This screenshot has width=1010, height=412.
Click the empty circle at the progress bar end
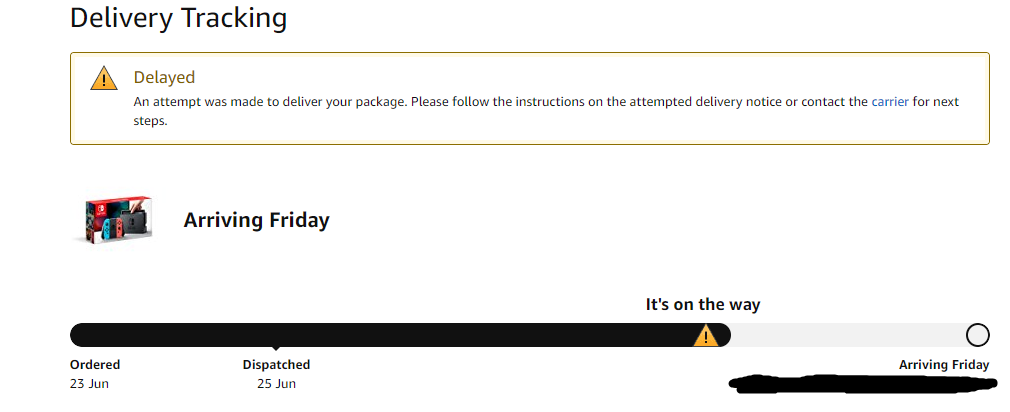977,335
